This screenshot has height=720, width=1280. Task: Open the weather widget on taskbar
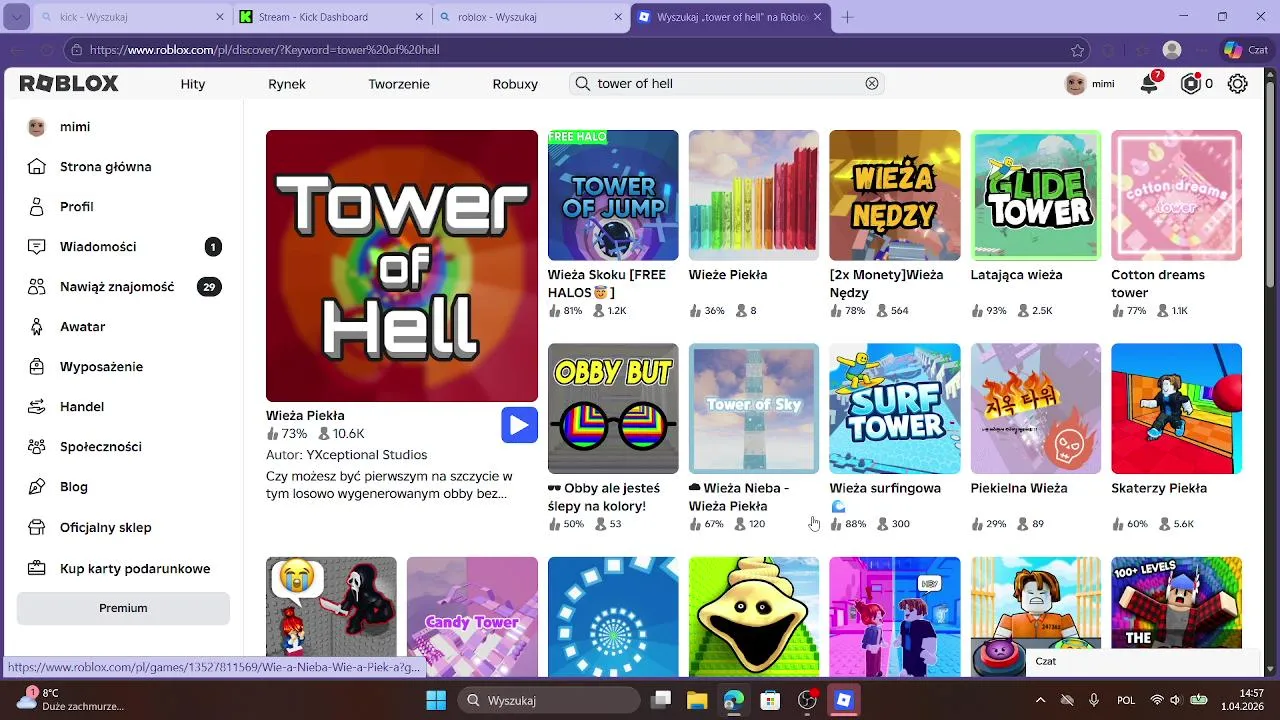(70, 699)
